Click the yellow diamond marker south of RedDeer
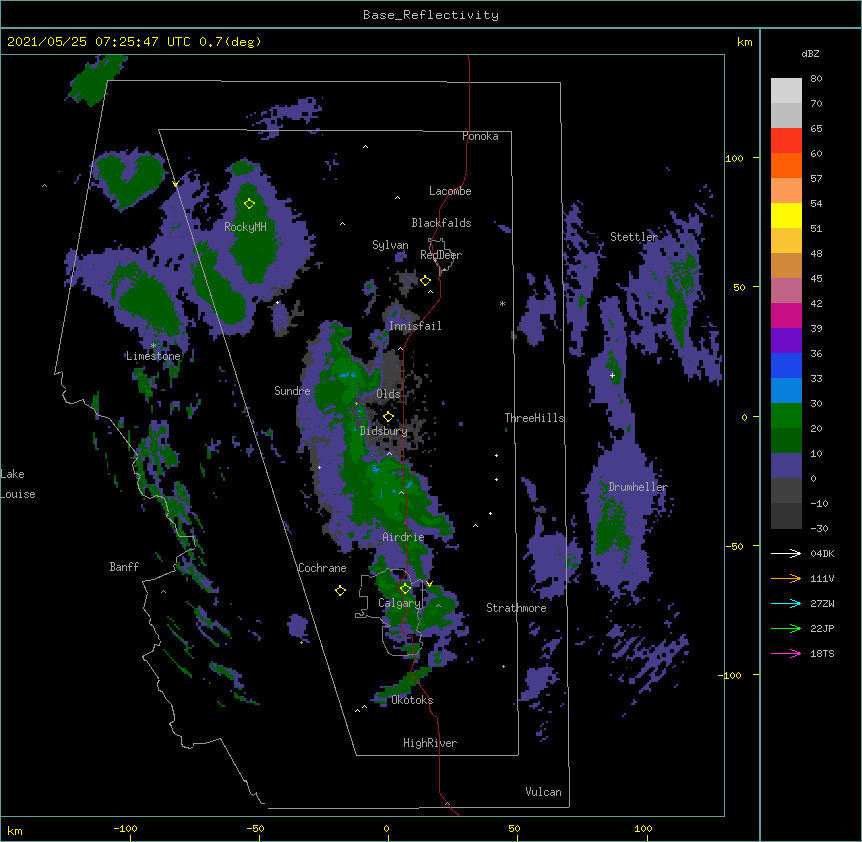The height and width of the screenshot is (842, 862). 426,281
